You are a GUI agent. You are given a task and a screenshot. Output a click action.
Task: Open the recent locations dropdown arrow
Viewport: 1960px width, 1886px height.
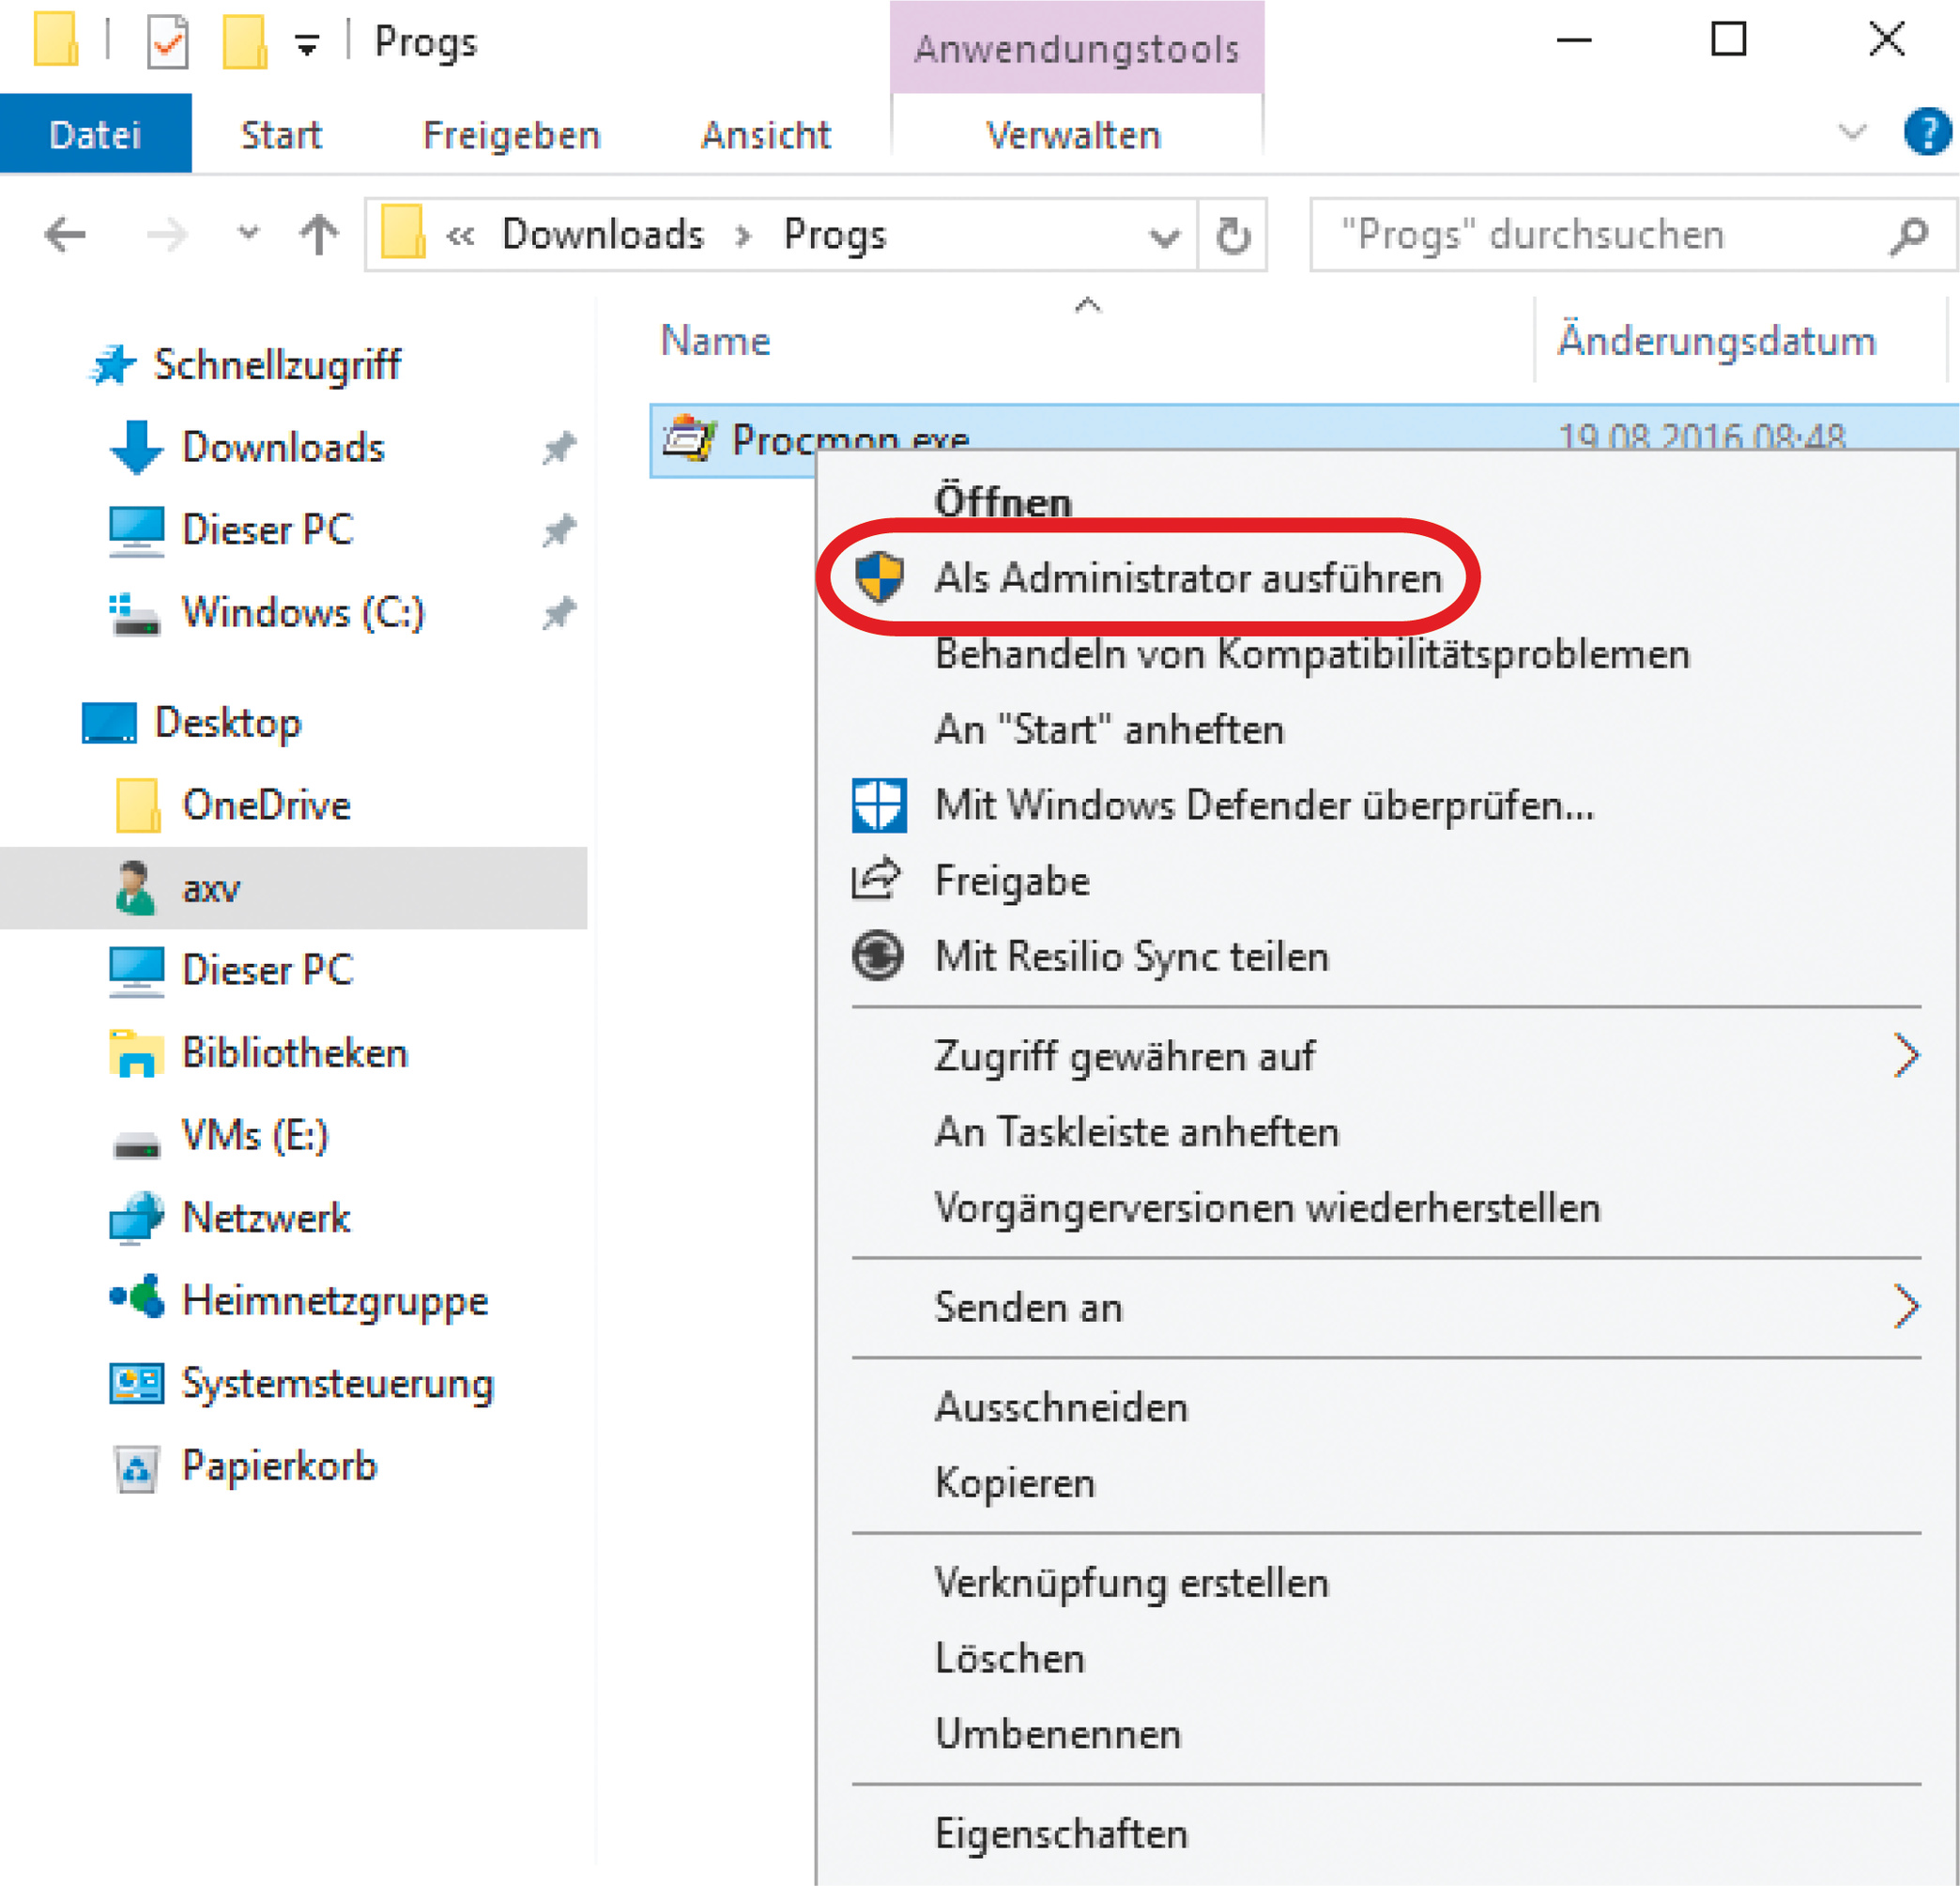(247, 235)
